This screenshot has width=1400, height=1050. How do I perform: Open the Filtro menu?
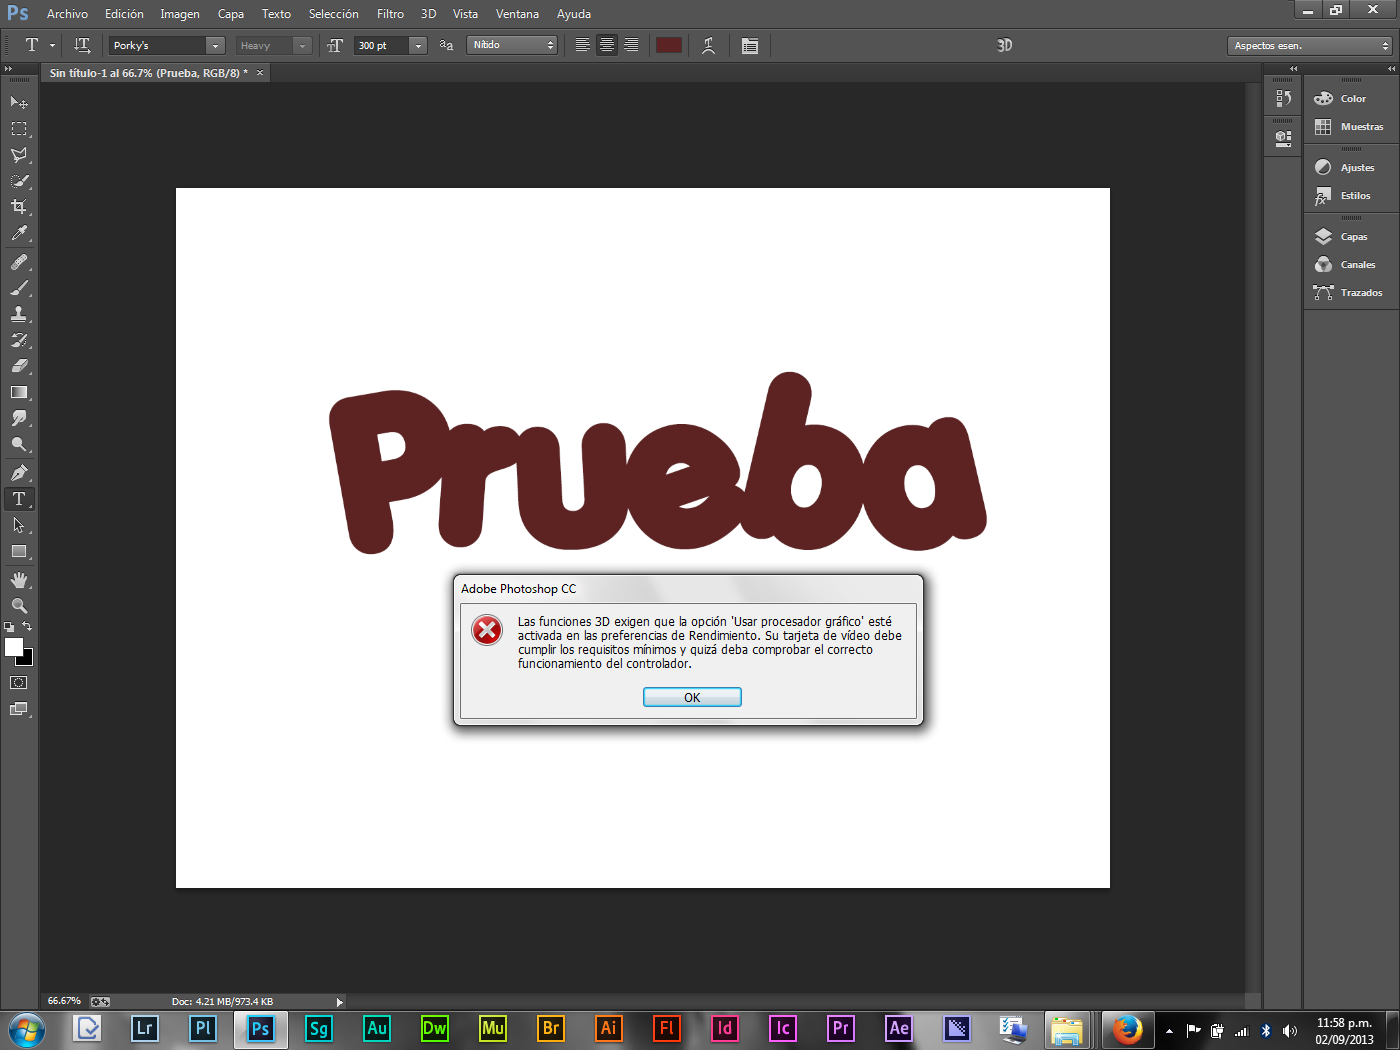coord(390,14)
